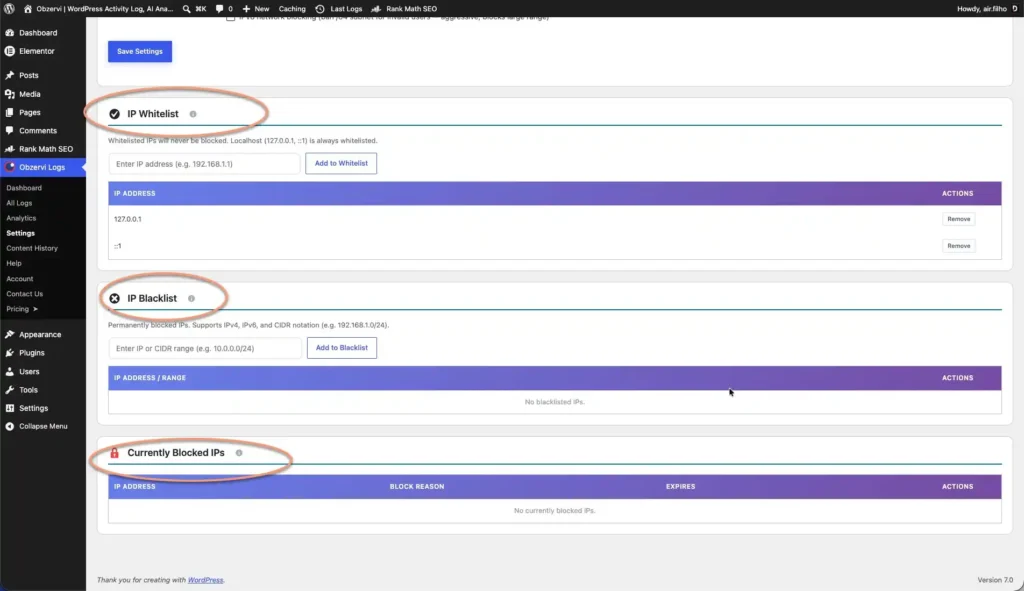Open the comments bubble icon in admin bar
Viewport: 1024px width, 591px height.
coord(219,8)
